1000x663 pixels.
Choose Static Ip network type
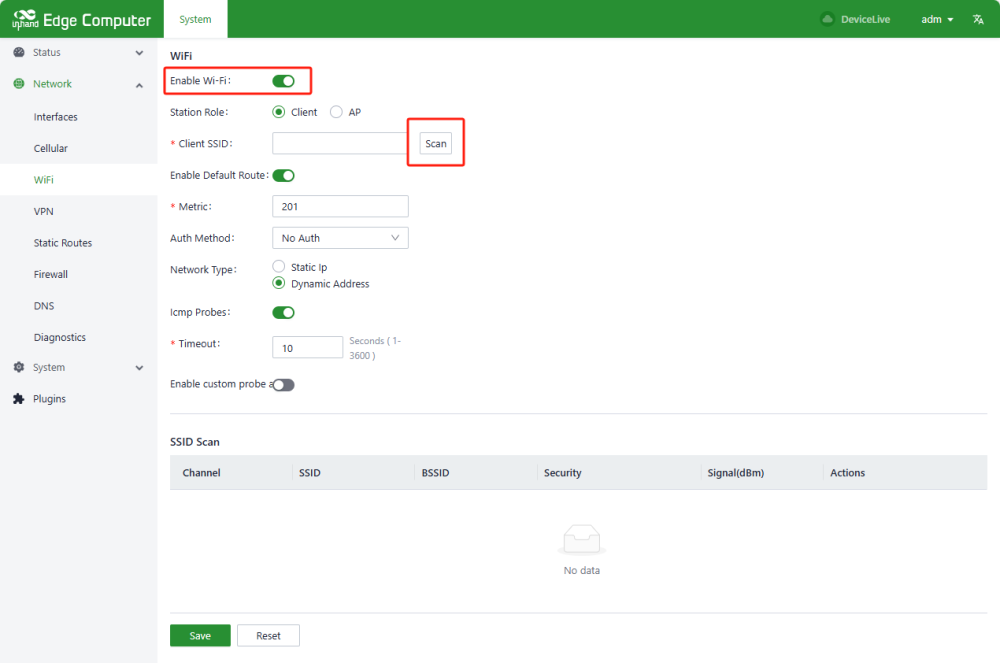pyautogui.click(x=279, y=267)
